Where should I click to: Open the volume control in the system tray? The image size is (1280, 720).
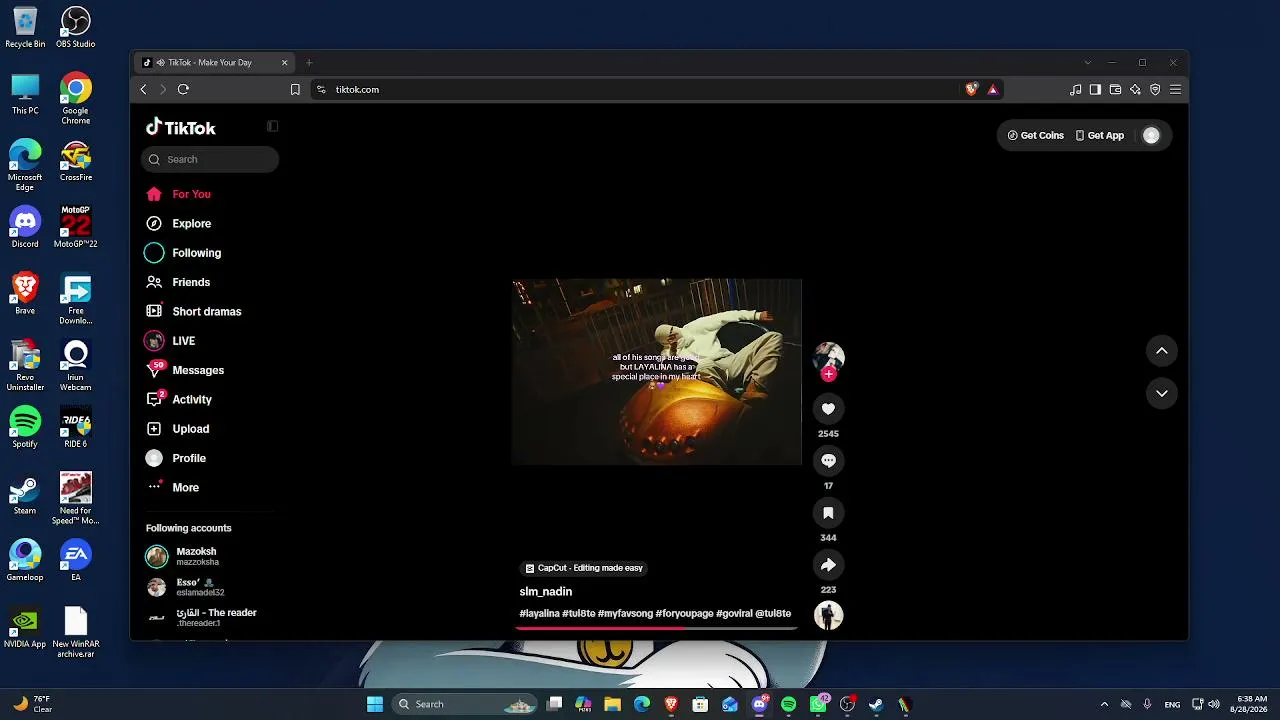(1214, 704)
